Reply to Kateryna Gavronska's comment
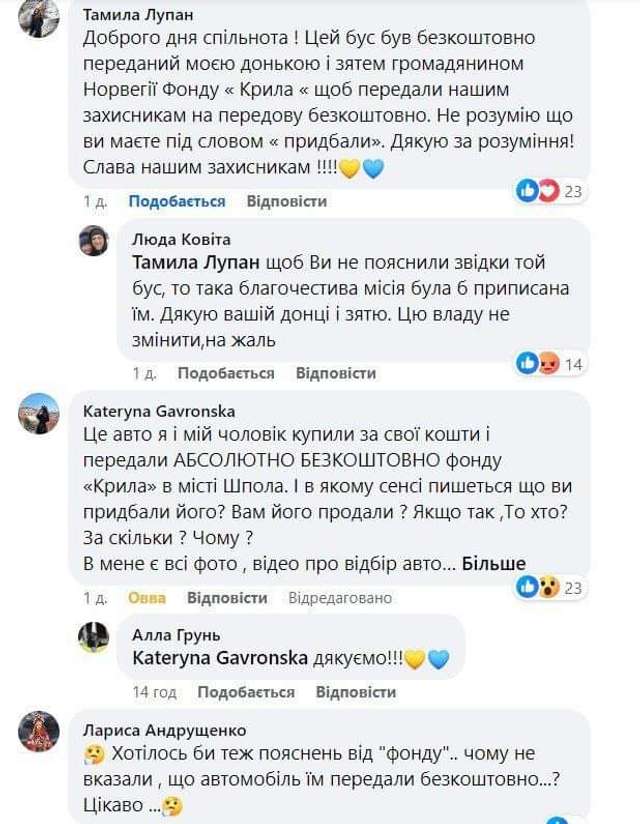This screenshot has width=640, height=824. pyautogui.click(x=227, y=598)
